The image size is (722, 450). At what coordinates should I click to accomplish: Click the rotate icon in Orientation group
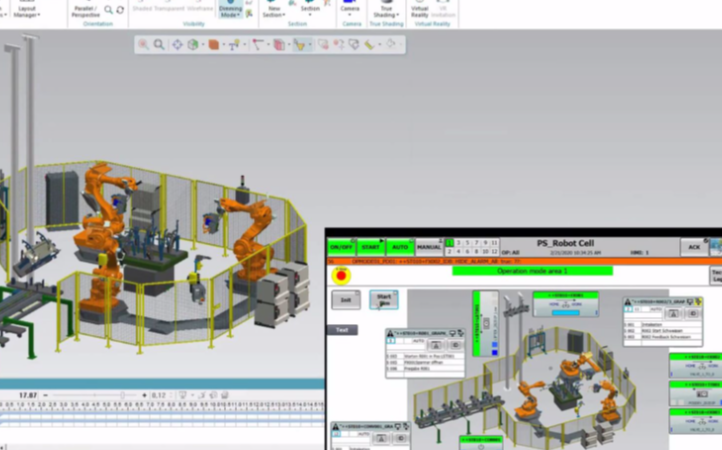point(121,10)
